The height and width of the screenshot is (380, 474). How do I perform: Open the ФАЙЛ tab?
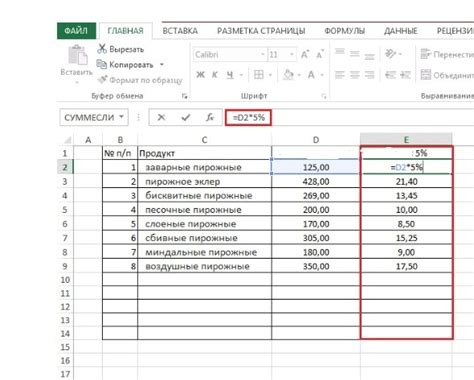pyautogui.click(x=76, y=31)
